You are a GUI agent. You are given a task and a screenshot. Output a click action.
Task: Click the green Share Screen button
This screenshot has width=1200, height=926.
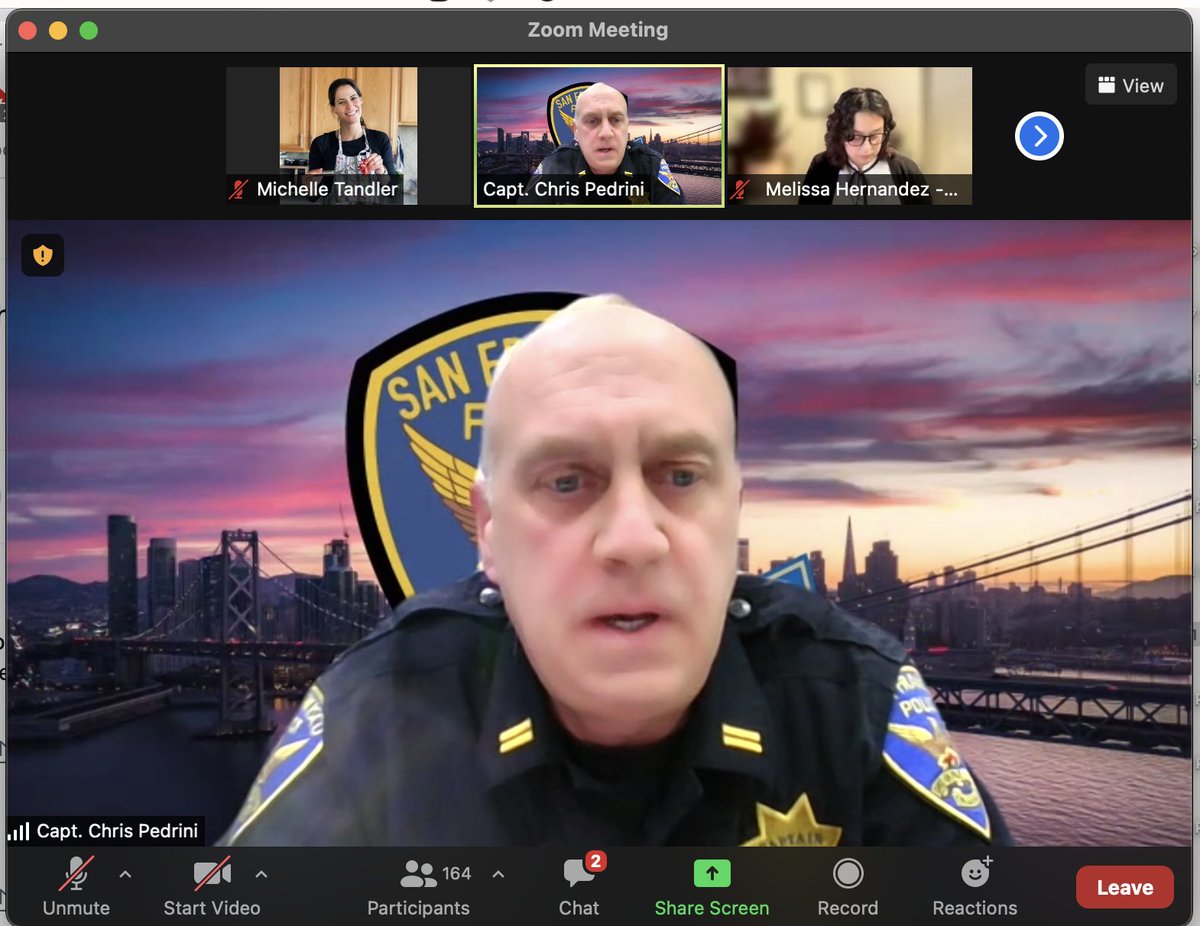coord(712,887)
